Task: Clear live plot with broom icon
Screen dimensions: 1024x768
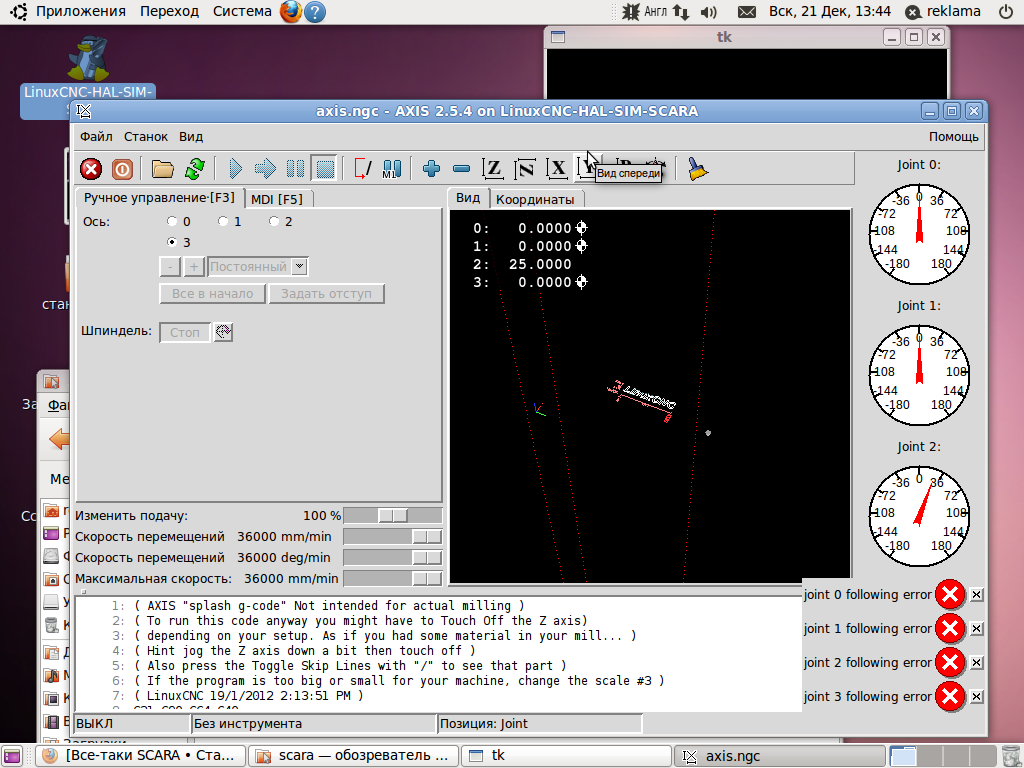Action: click(699, 169)
